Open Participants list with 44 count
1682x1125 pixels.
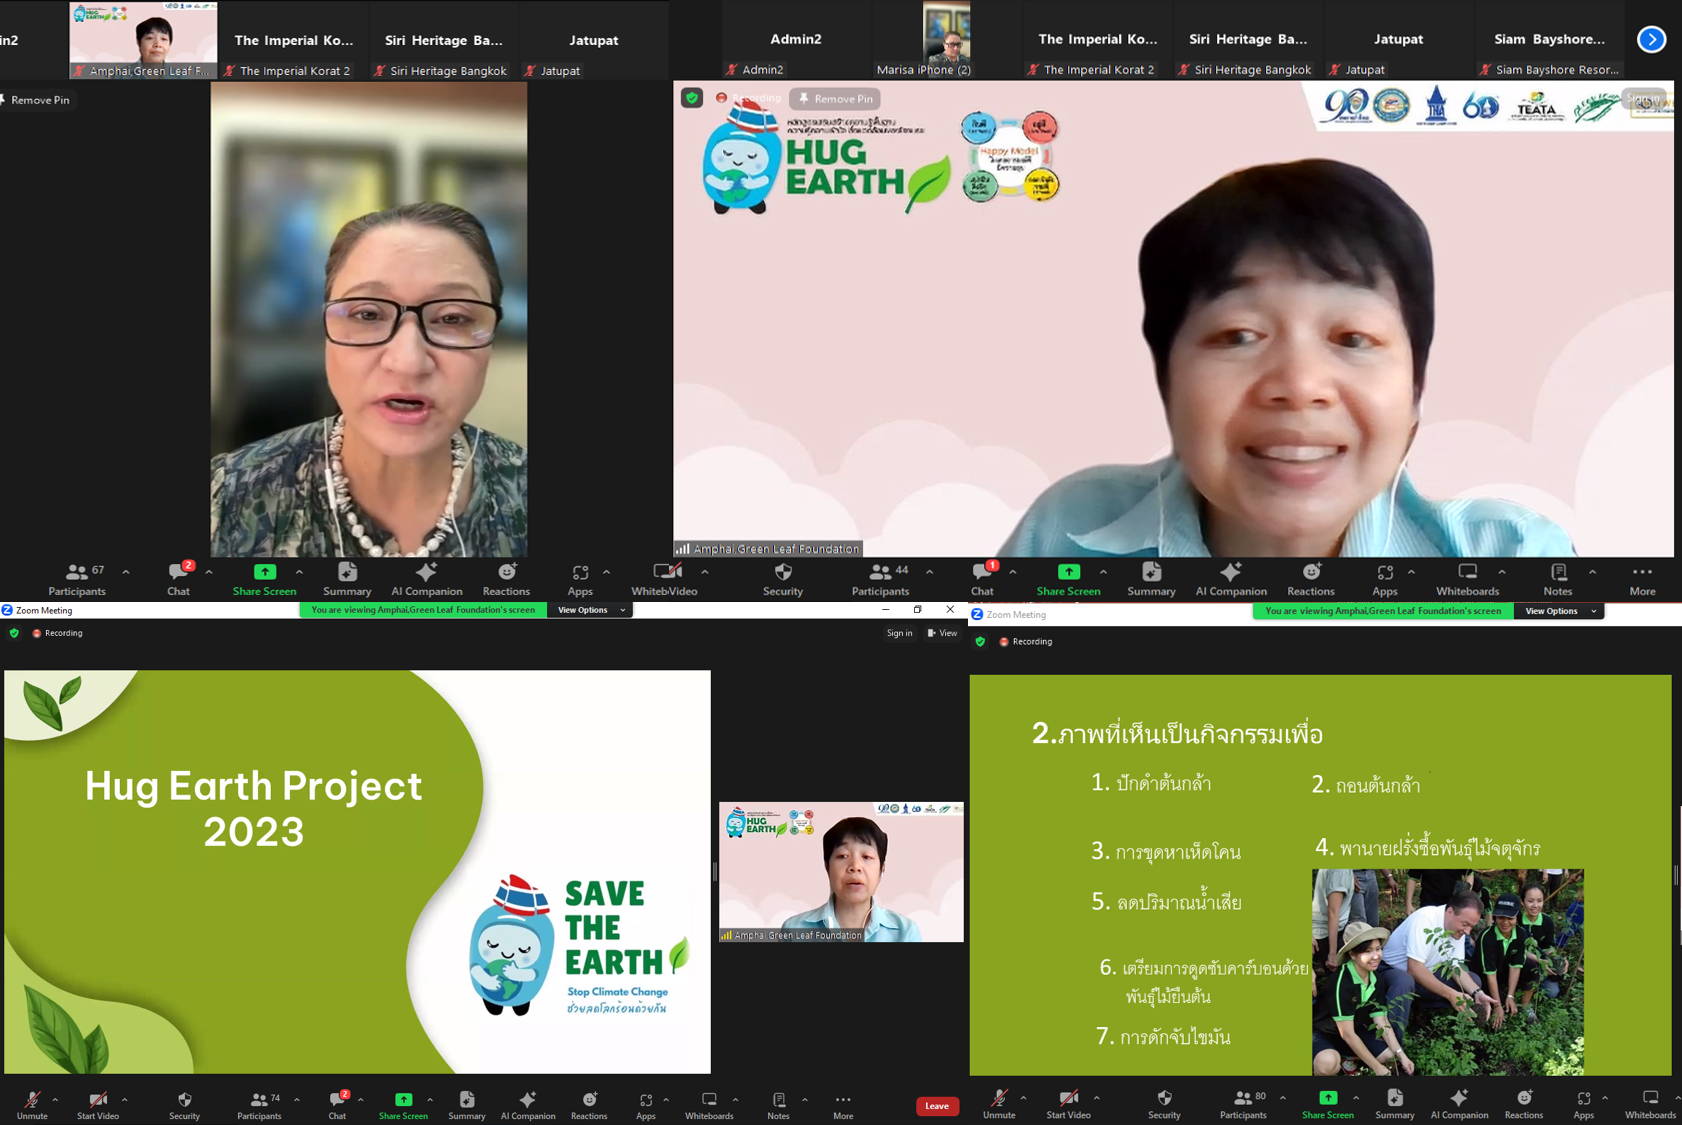(x=880, y=579)
